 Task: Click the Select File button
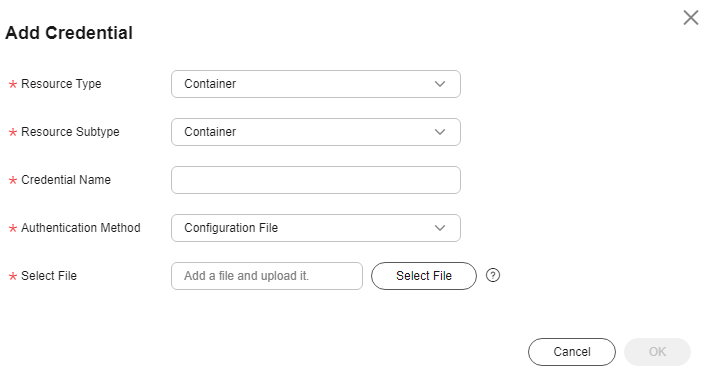point(424,276)
